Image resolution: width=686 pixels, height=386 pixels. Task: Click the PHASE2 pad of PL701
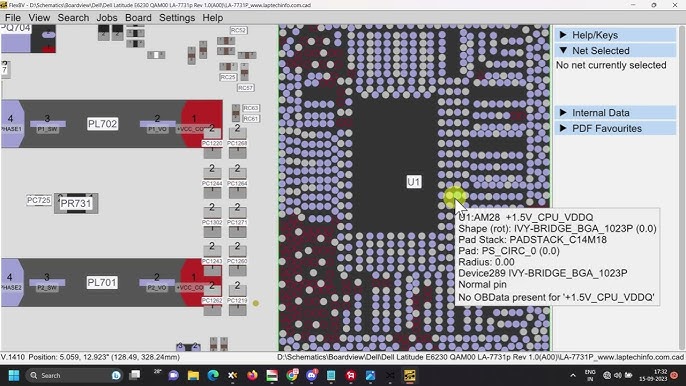(x=12, y=282)
